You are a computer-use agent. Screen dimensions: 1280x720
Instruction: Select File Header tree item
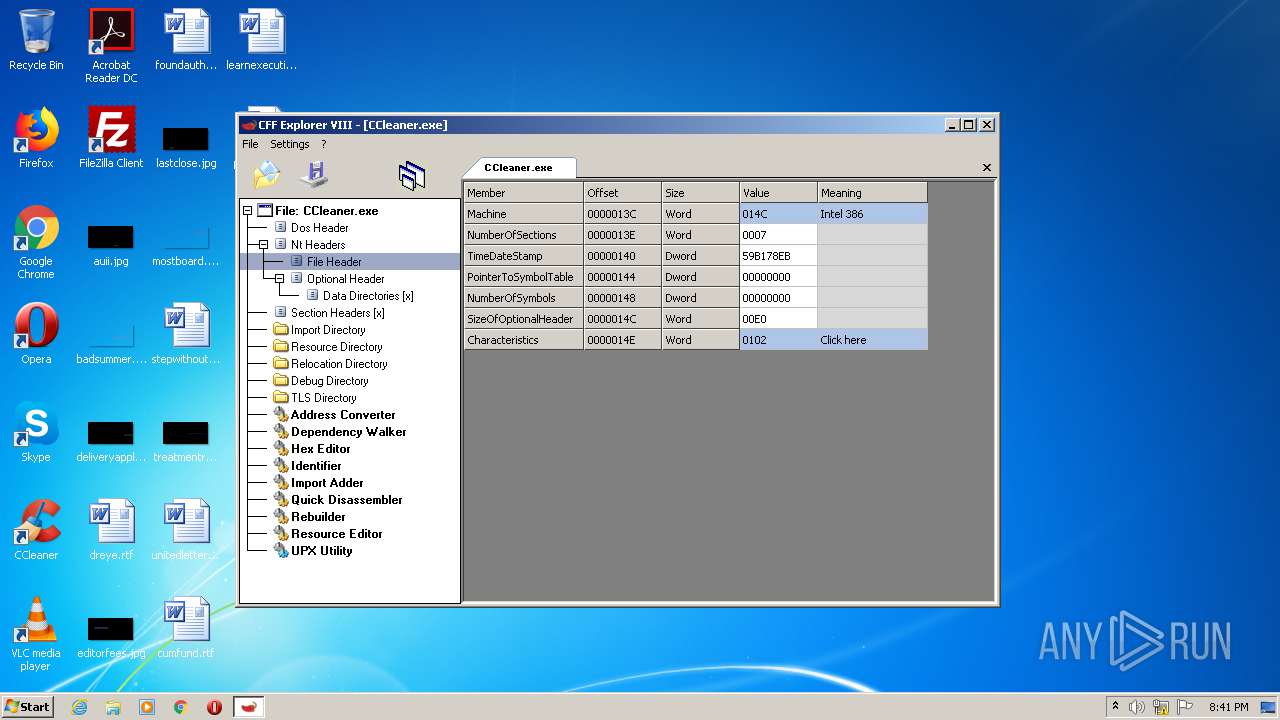click(334, 262)
